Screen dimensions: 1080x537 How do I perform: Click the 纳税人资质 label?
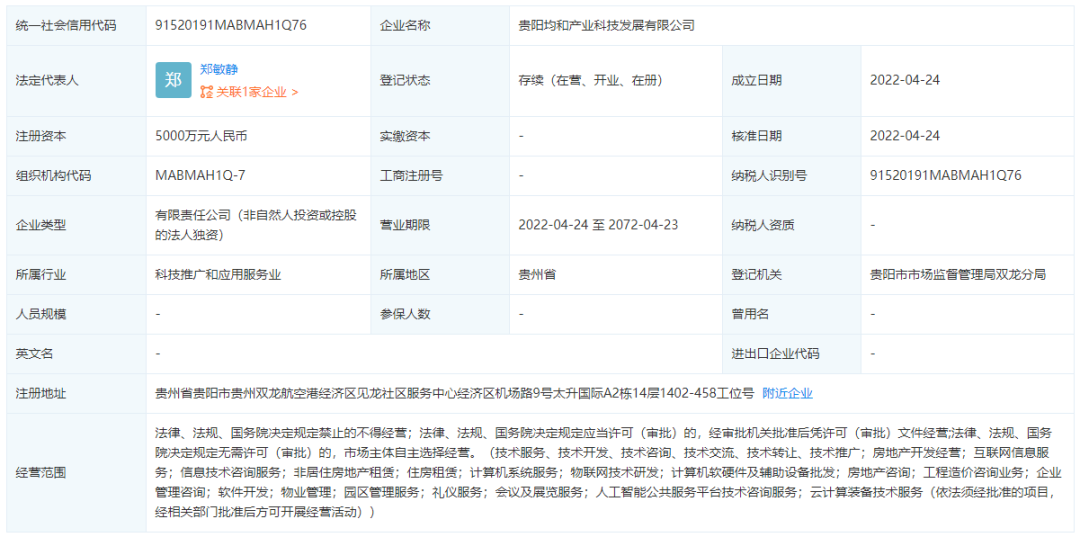pos(763,224)
